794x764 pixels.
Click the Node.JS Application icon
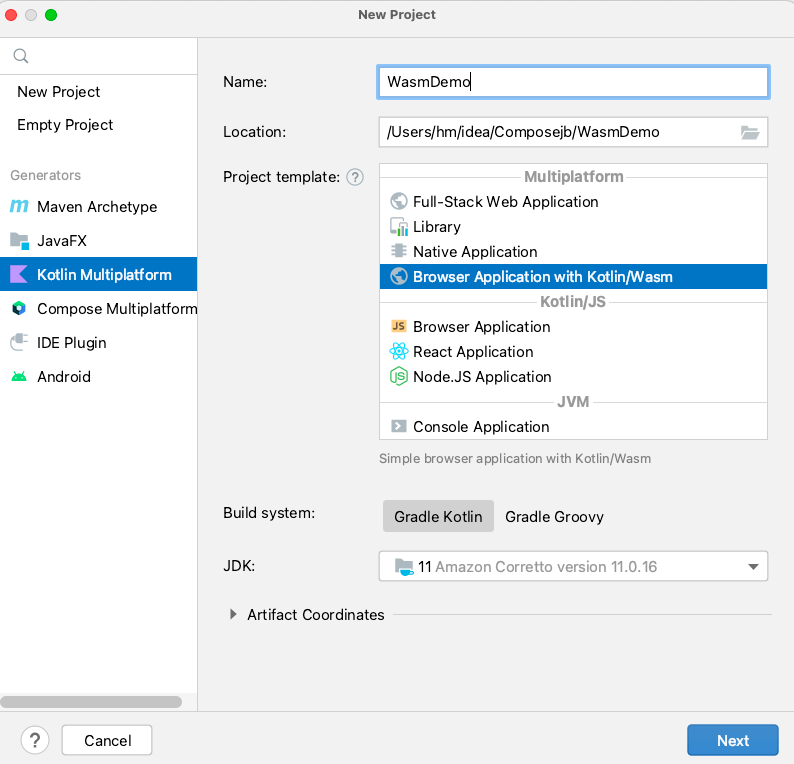pos(398,377)
